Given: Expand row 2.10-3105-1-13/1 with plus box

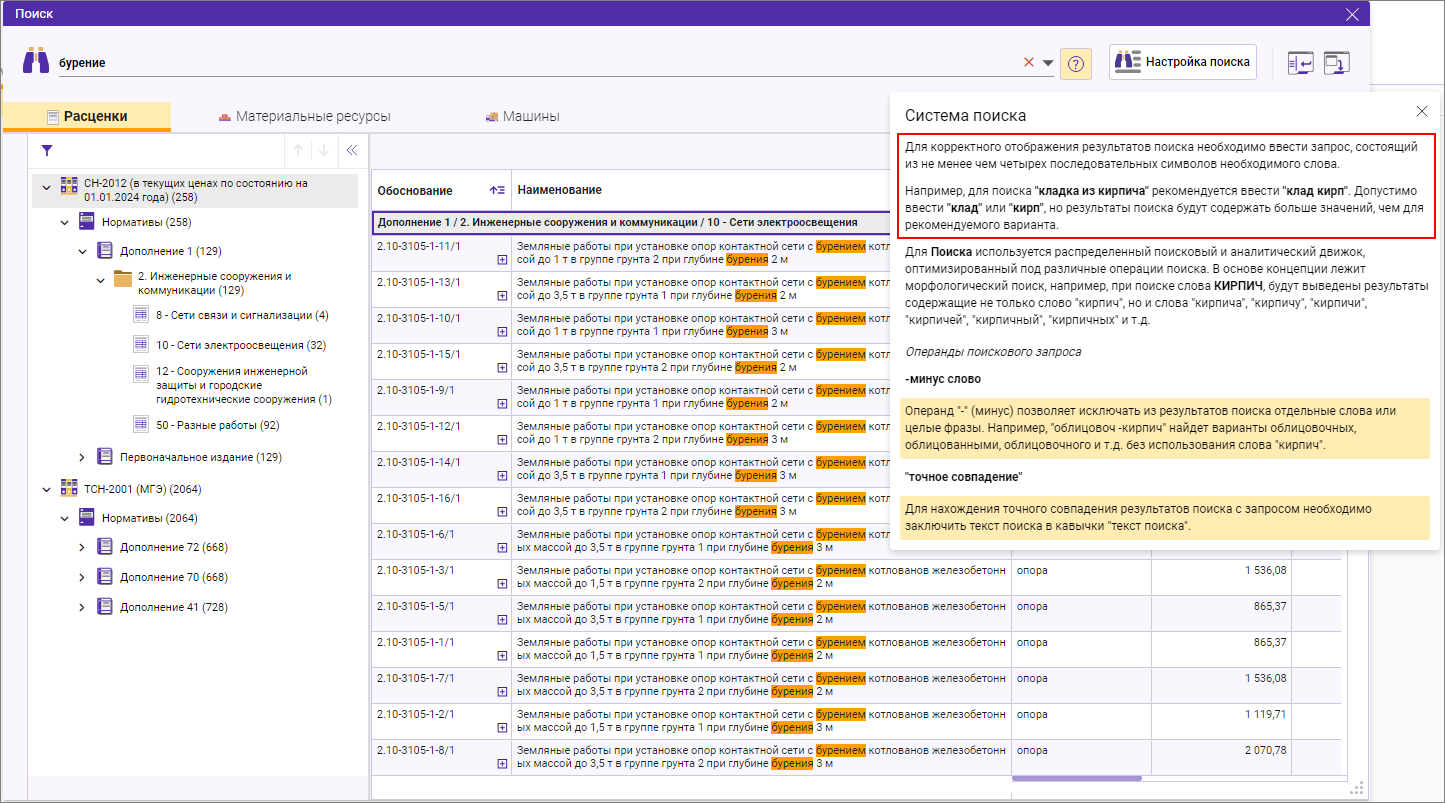Looking at the screenshot, I should [502, 296].
